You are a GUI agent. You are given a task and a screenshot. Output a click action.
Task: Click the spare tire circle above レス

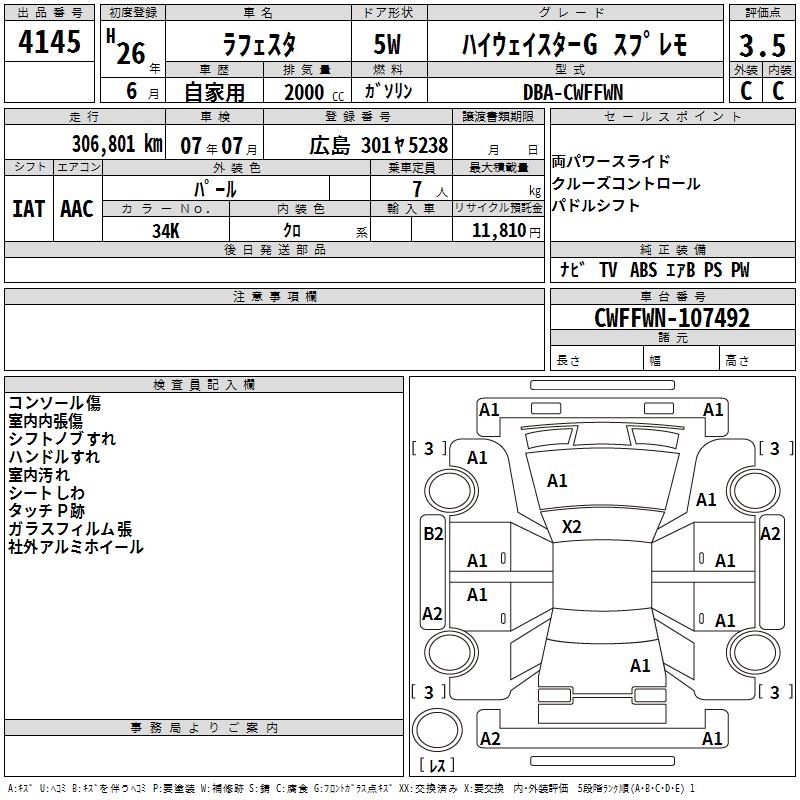point(437,730)
